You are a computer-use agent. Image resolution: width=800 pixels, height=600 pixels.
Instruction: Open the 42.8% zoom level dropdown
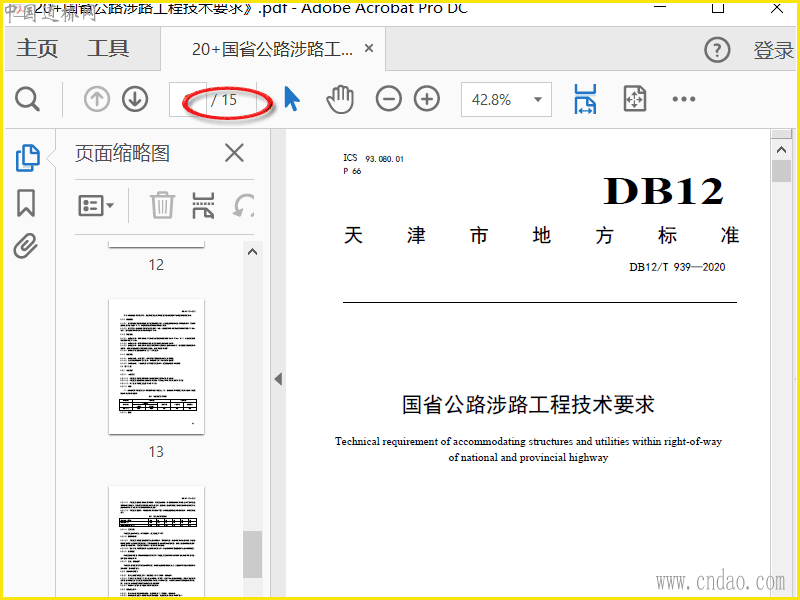pos(506,99)
